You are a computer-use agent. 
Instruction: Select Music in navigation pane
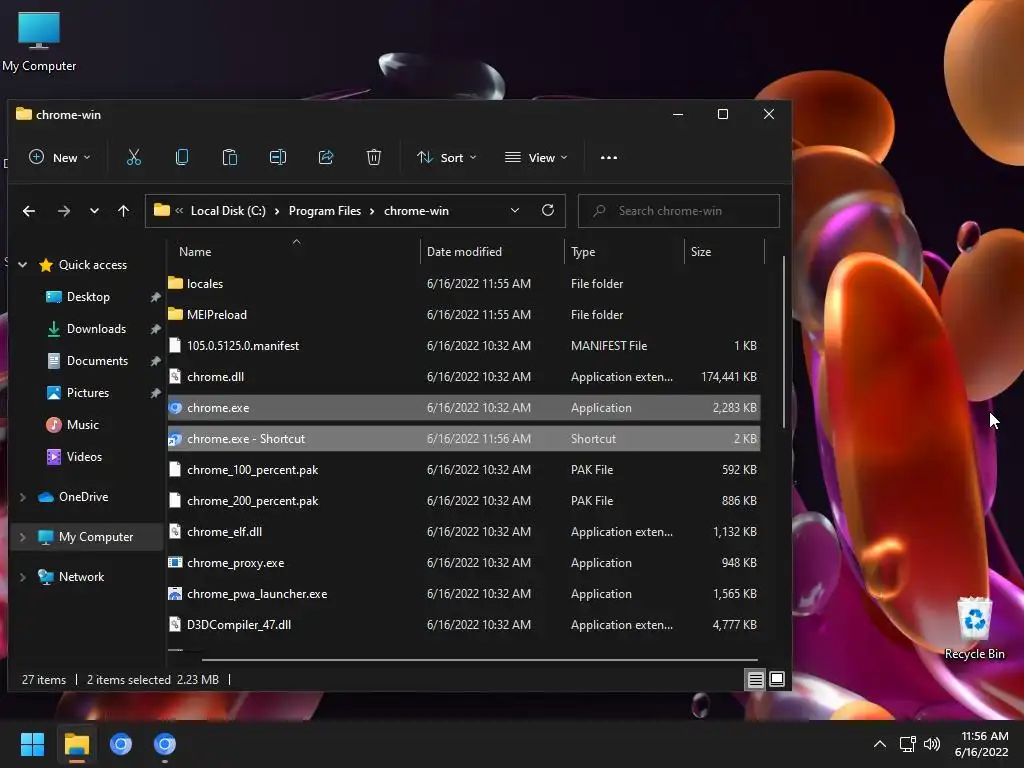point(82,424)
